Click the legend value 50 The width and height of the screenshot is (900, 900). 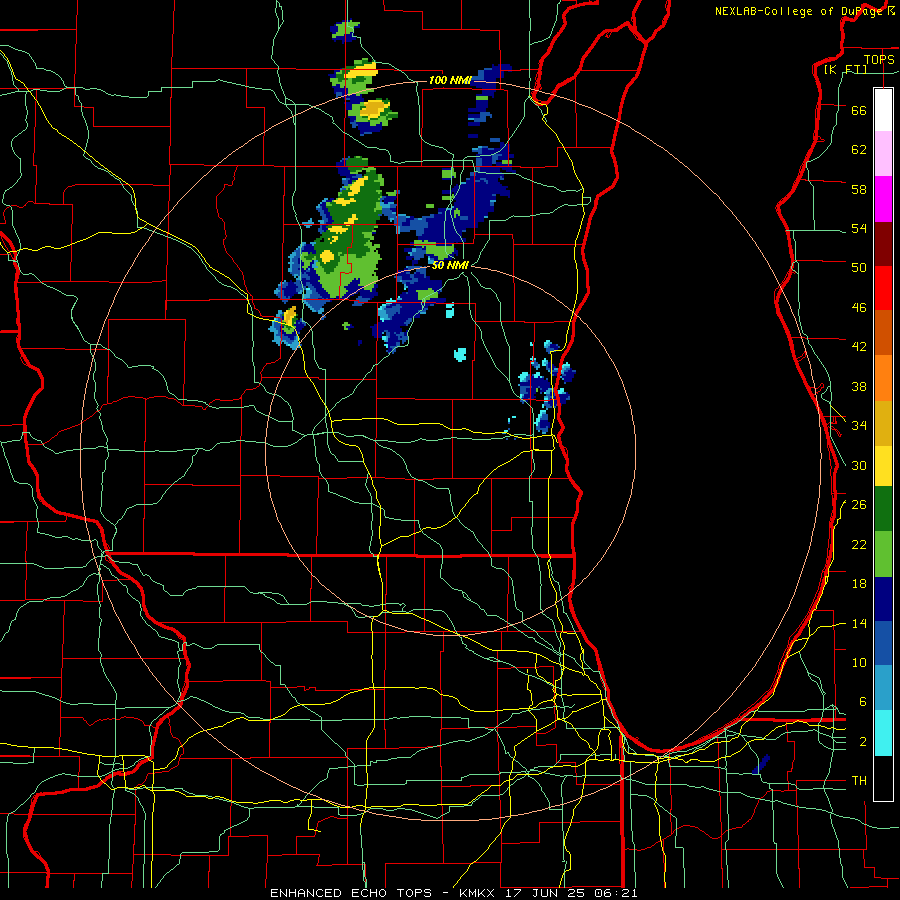(859, 268)
